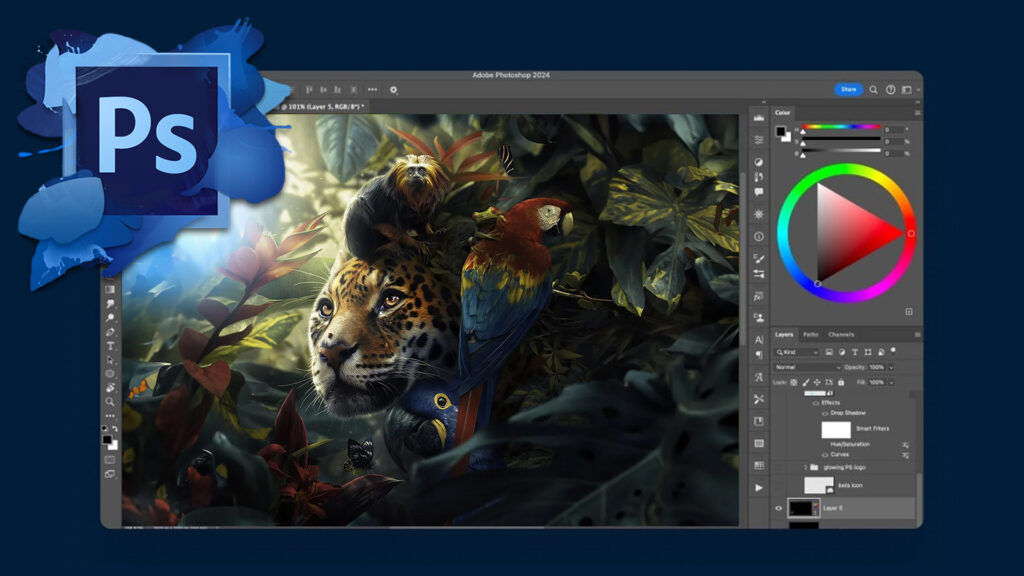Swap foreground and background colors arrow
Image resolution: width=1024 pixels, height=576 pixels.
click(x=115, y=428)
